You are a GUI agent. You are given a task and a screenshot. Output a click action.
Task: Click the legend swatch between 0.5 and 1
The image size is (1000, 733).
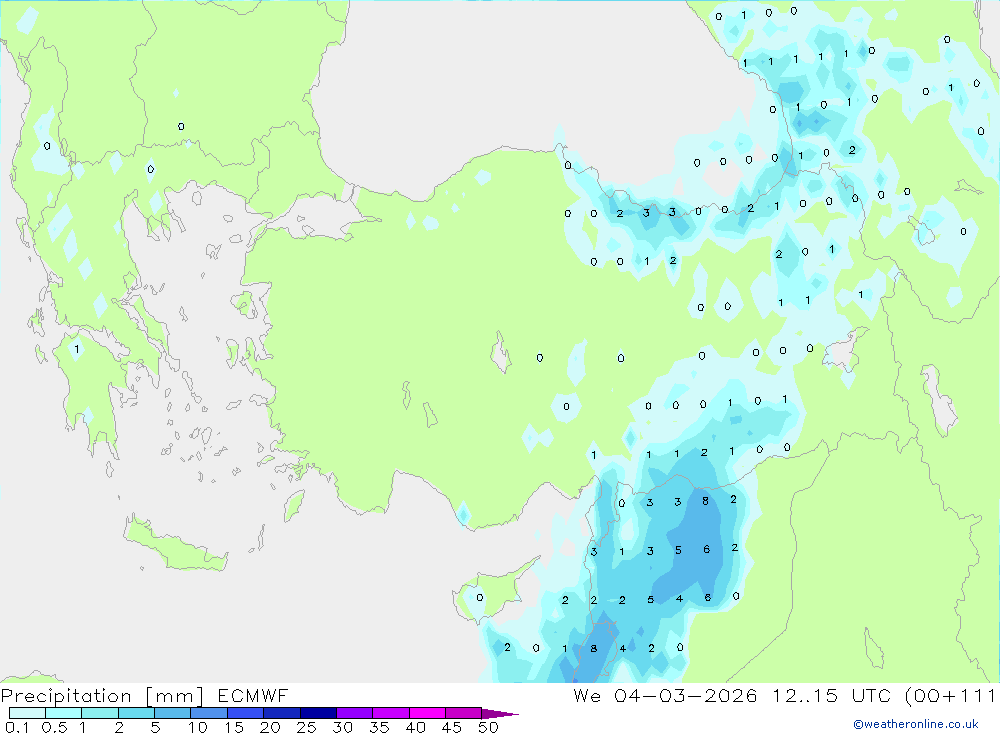pos(64,713)
